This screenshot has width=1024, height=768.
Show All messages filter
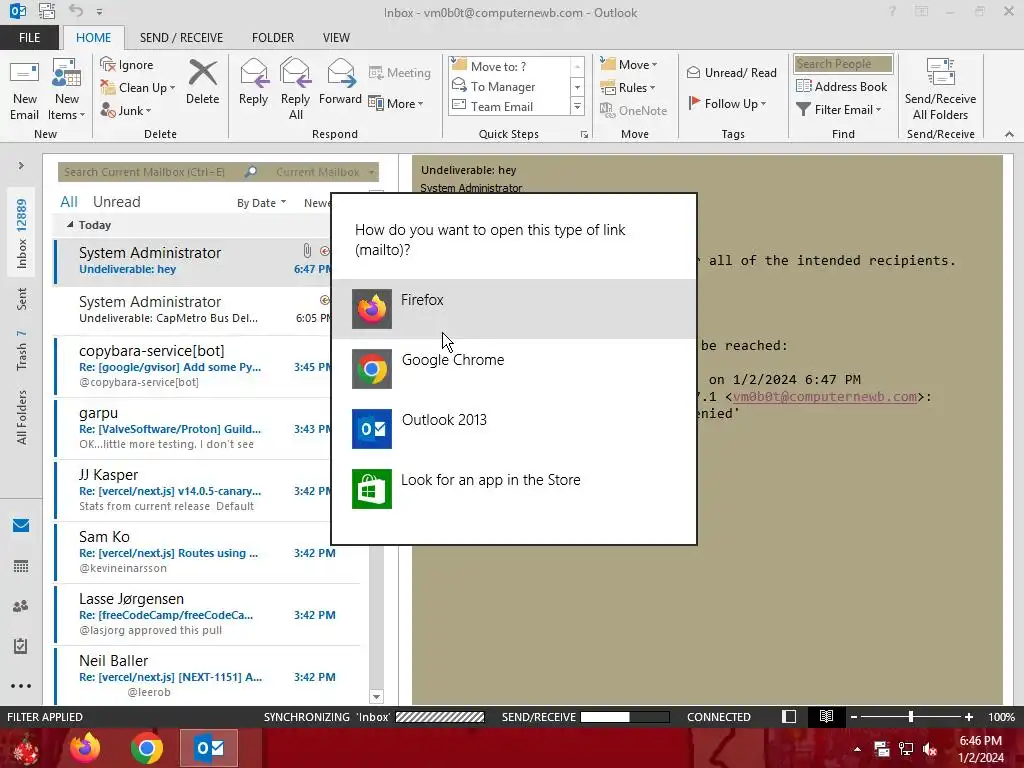(x=69, y=202)
